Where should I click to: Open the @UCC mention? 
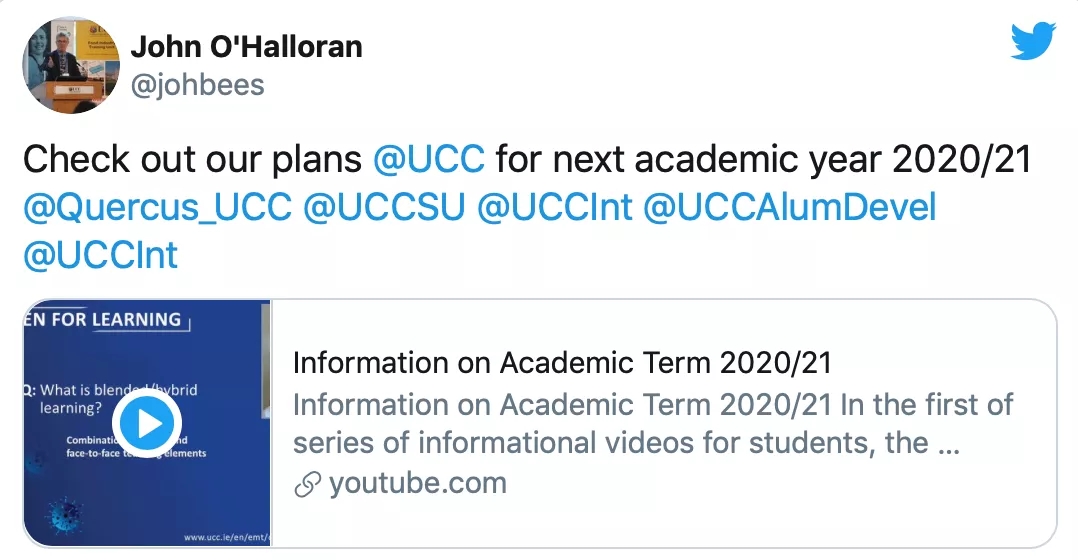click(428, 159)
